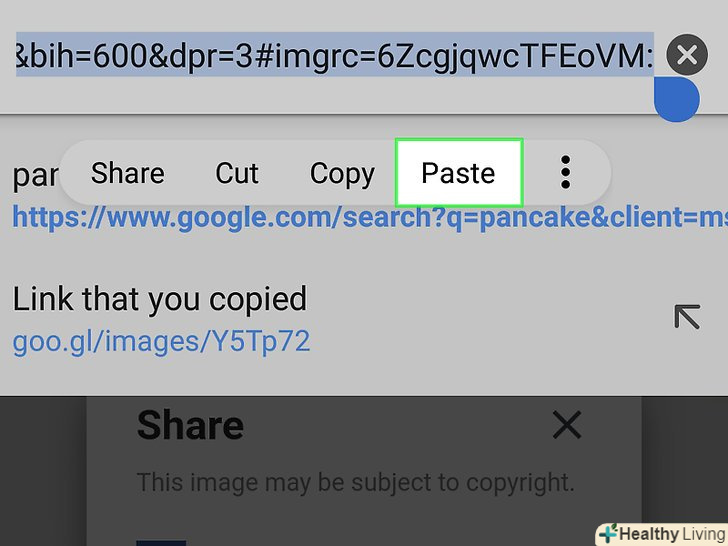The image size is (728, 546).
Task: Tap the dark thumbnail below copyright notice
Action: (161, 543)
